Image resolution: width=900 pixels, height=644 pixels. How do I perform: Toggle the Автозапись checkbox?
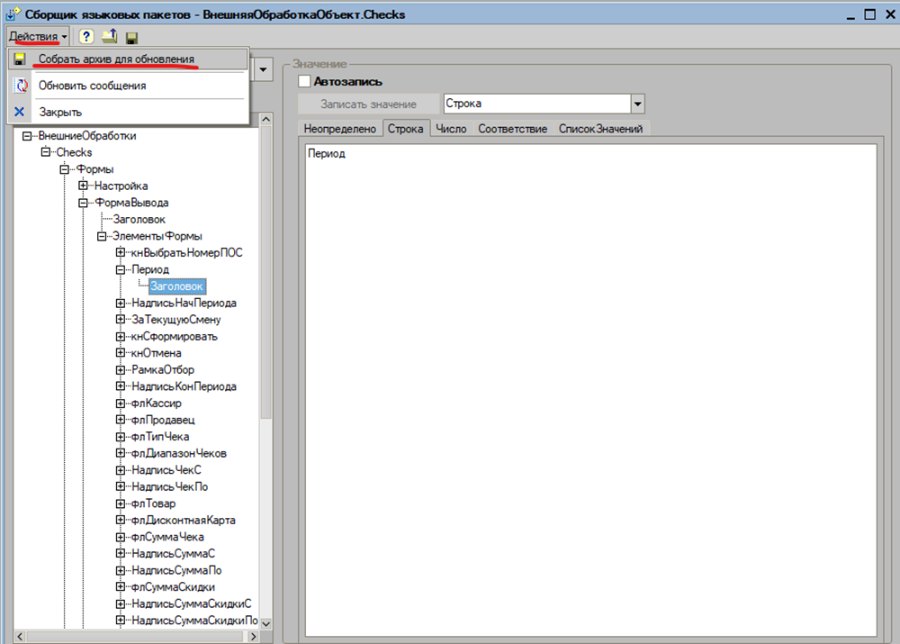[x=304, y=81]
